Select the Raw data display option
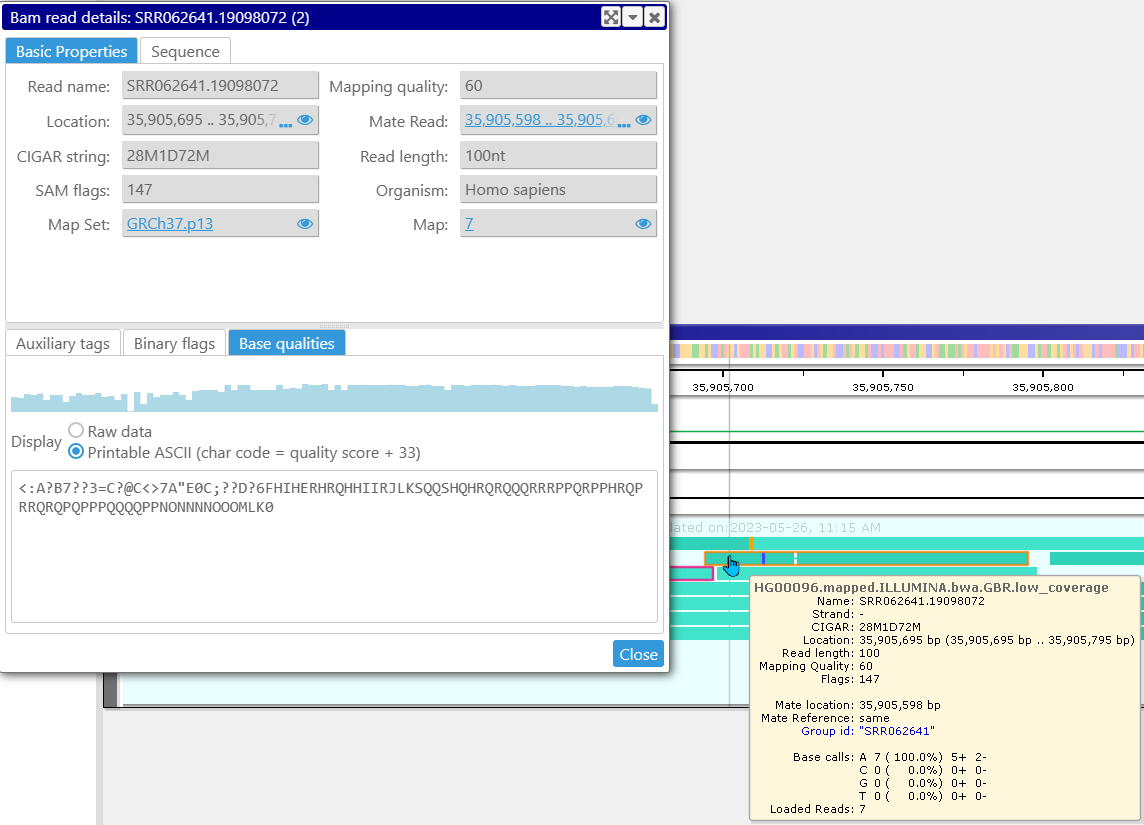Viewport: 1144px width, 825px height. tap(76, 430)
